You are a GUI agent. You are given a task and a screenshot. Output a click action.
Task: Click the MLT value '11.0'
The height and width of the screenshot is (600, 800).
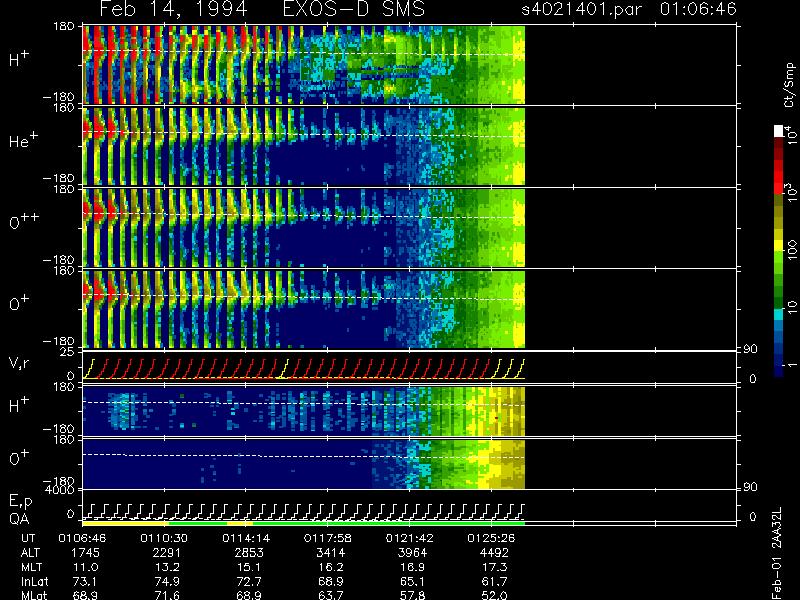(86, 567)
